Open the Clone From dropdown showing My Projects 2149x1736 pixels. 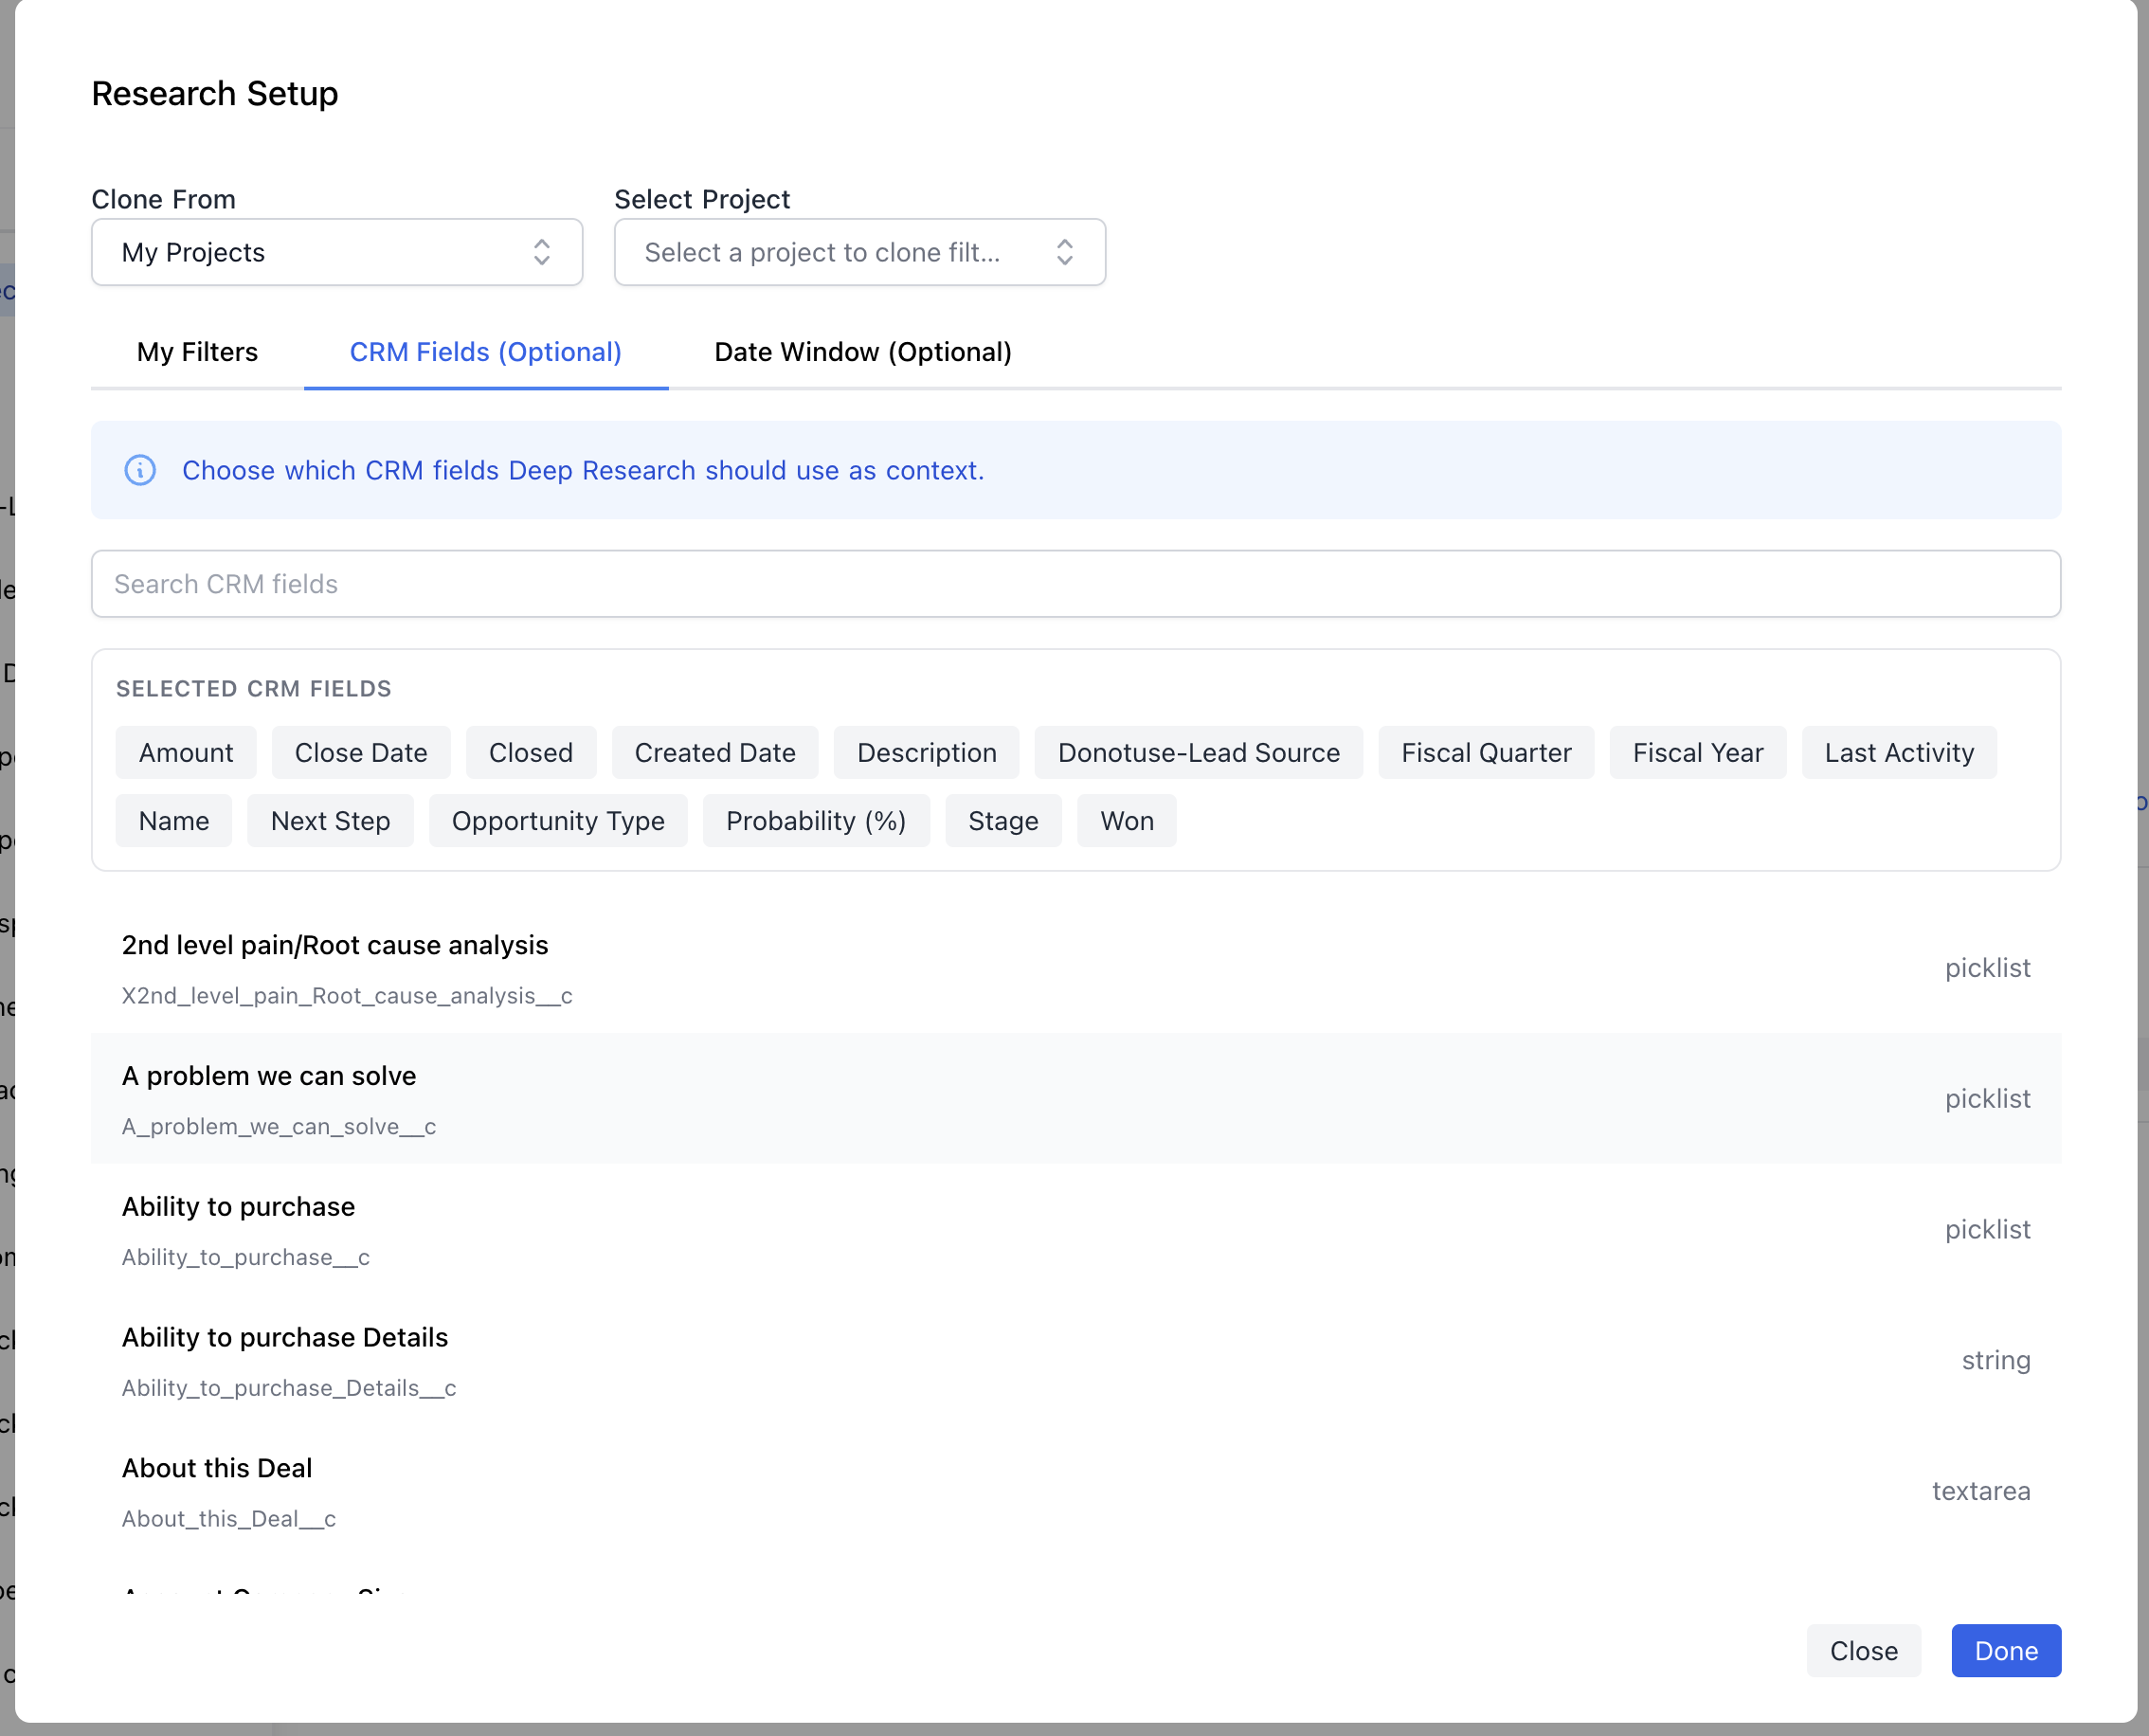tap(337, 252)
